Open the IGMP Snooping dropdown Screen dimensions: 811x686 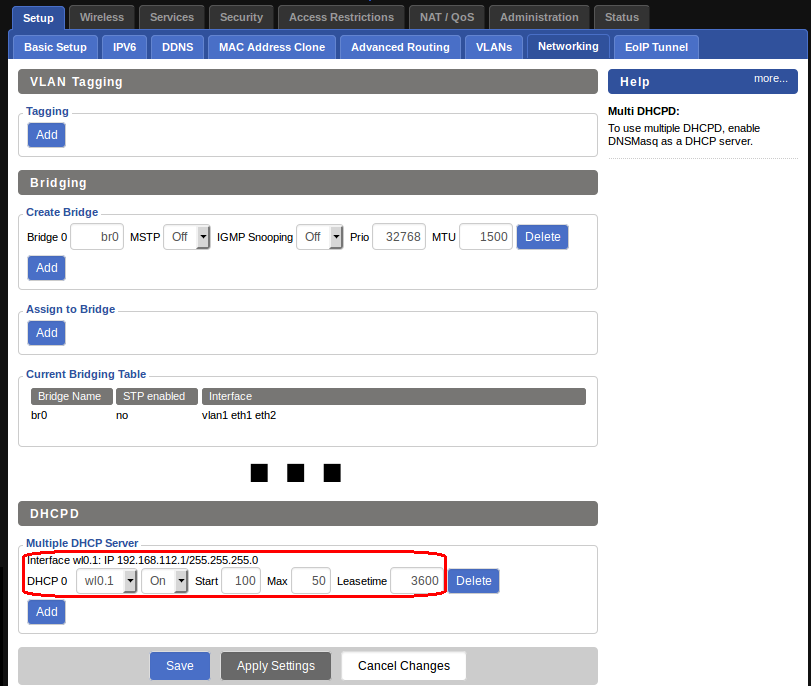click(320, 237)
